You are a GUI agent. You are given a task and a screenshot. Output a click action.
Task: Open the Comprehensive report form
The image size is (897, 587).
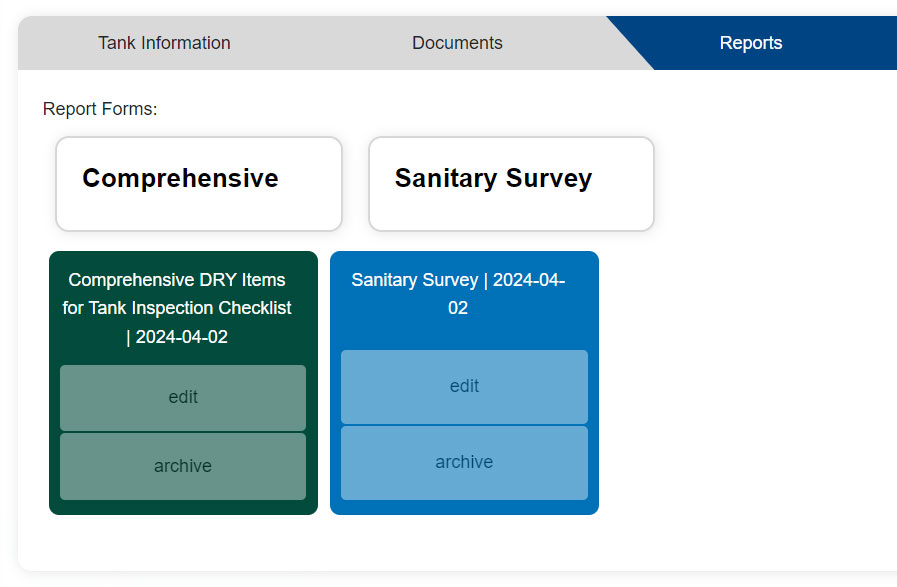(x=199, y=184)
